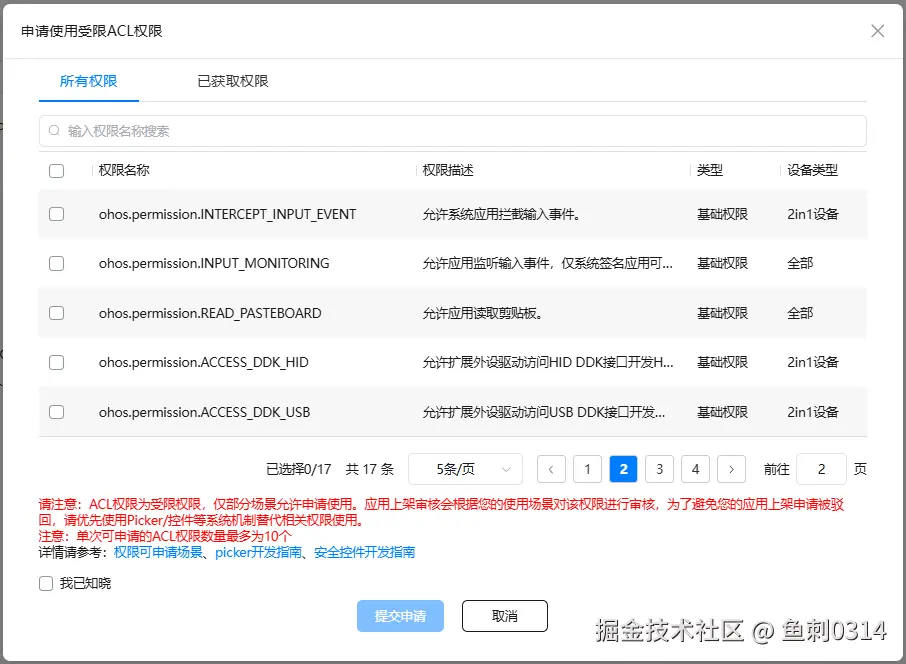
Task: Click the search magnifier icon
Action: [x=54, y=131]
